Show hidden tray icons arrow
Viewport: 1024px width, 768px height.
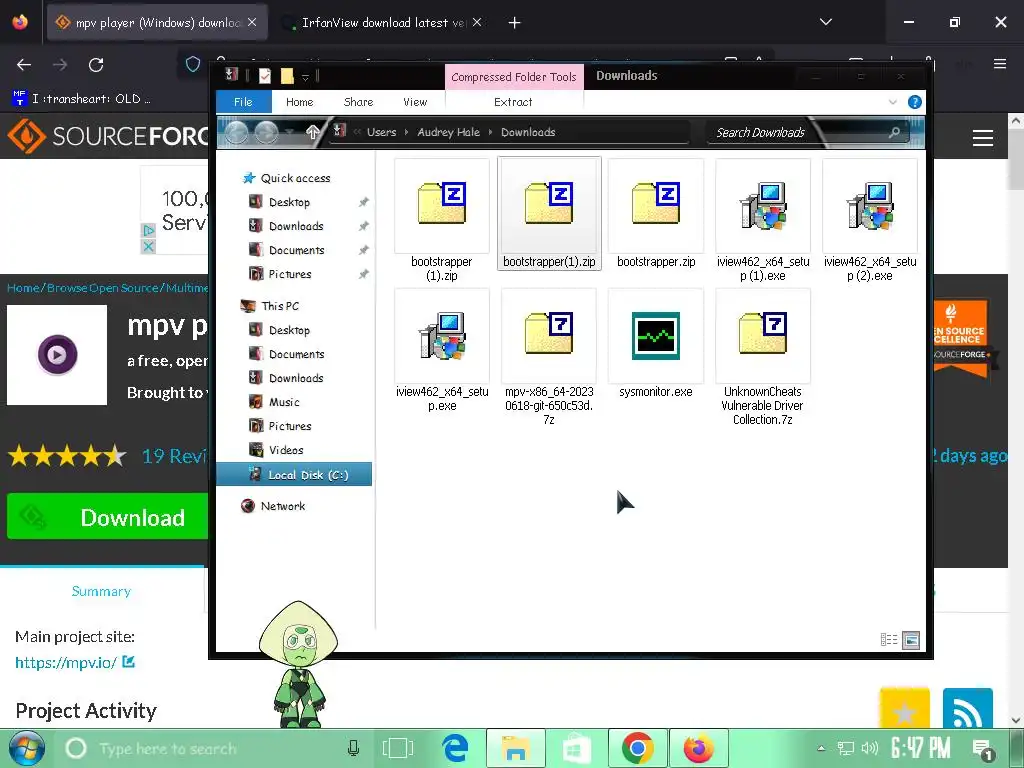[x=822, y=748]
